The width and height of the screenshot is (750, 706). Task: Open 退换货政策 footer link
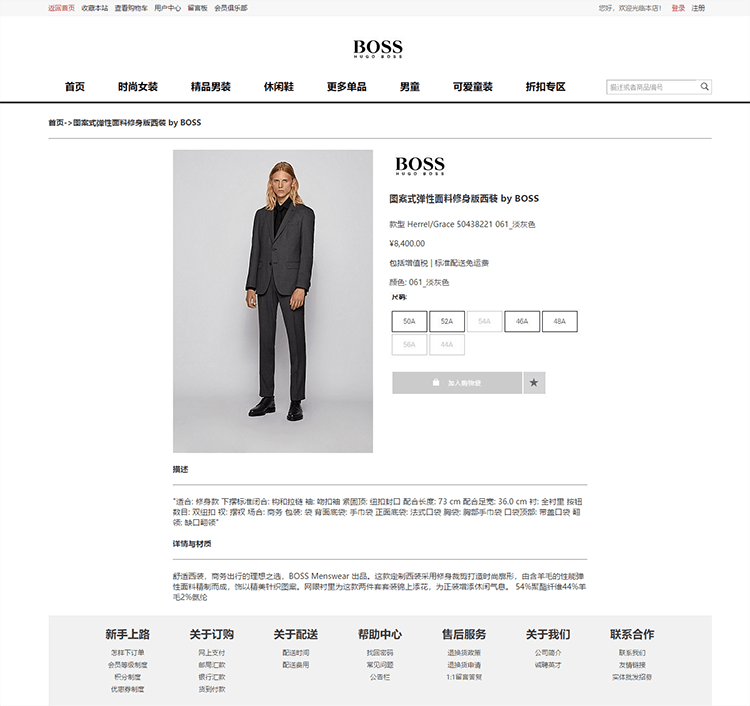coord(463,652)
